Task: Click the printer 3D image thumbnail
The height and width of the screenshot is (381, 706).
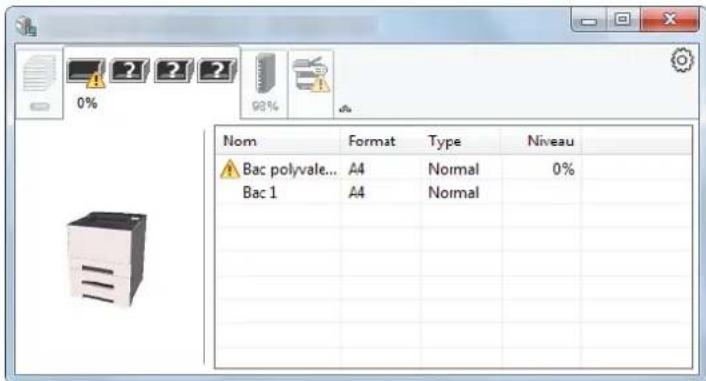Action: pos(107,258)
